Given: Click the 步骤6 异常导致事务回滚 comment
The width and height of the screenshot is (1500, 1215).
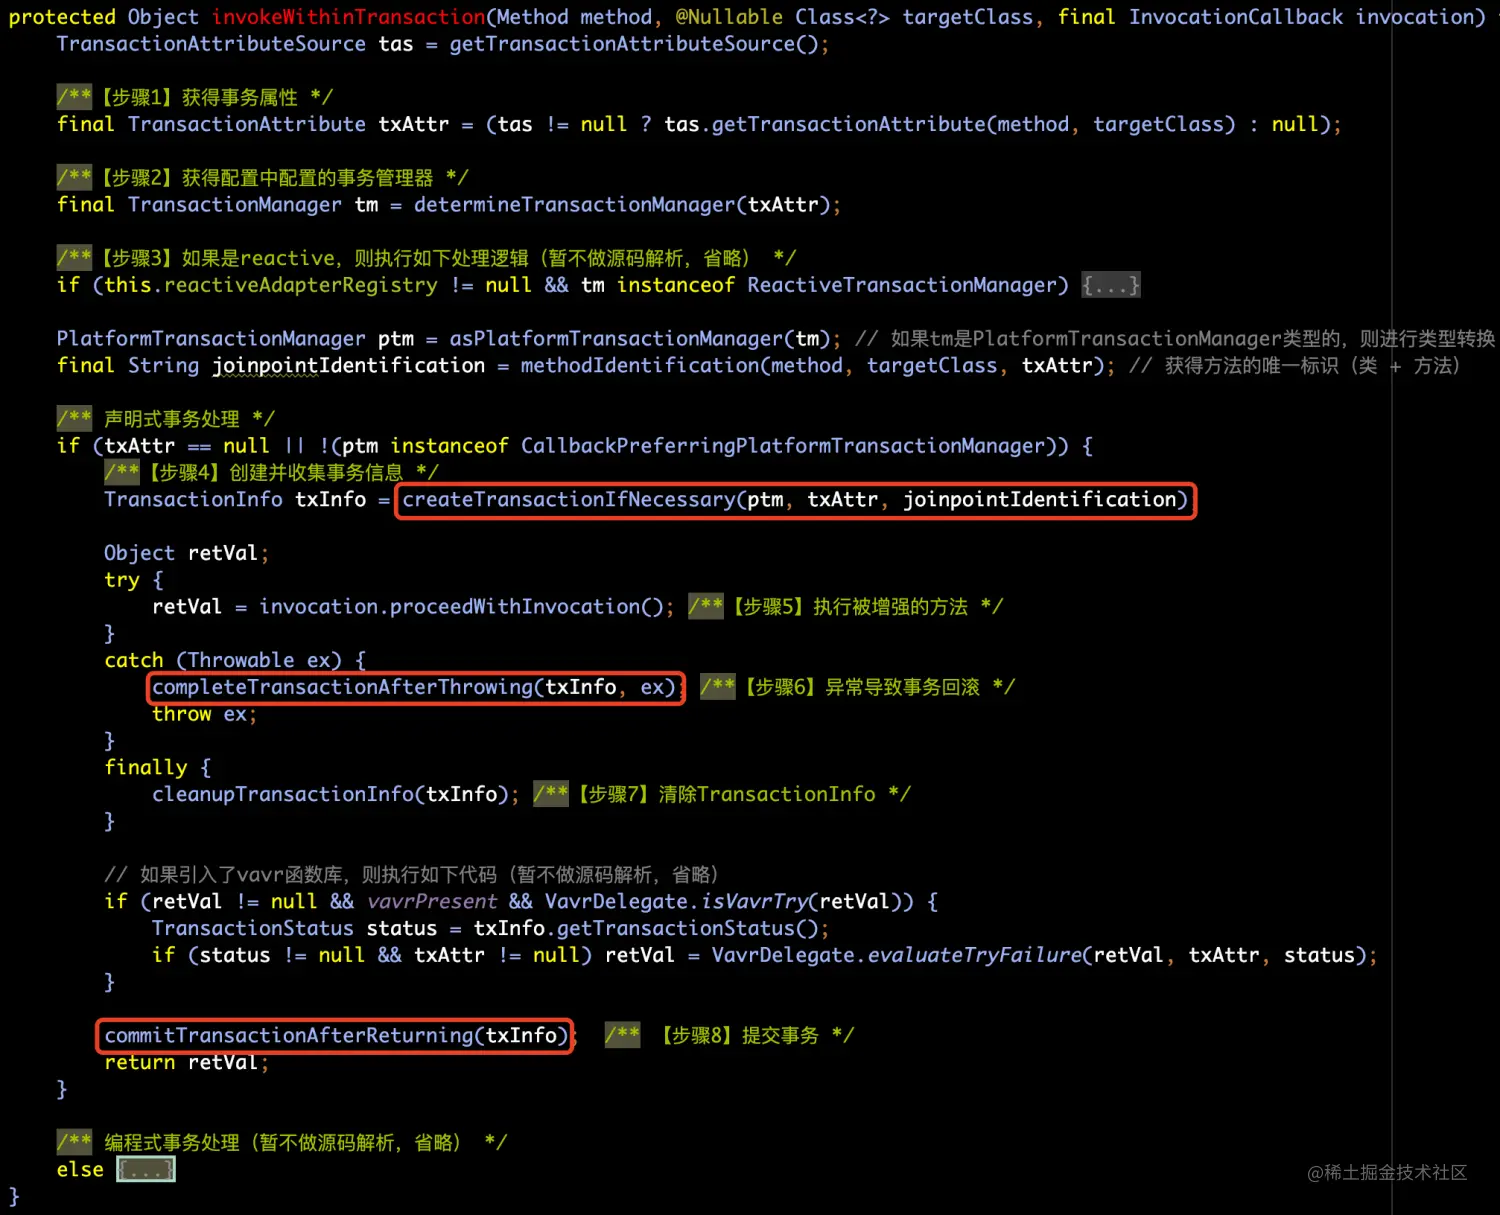Looking at the screenshot, I should (x=857, y=688).
